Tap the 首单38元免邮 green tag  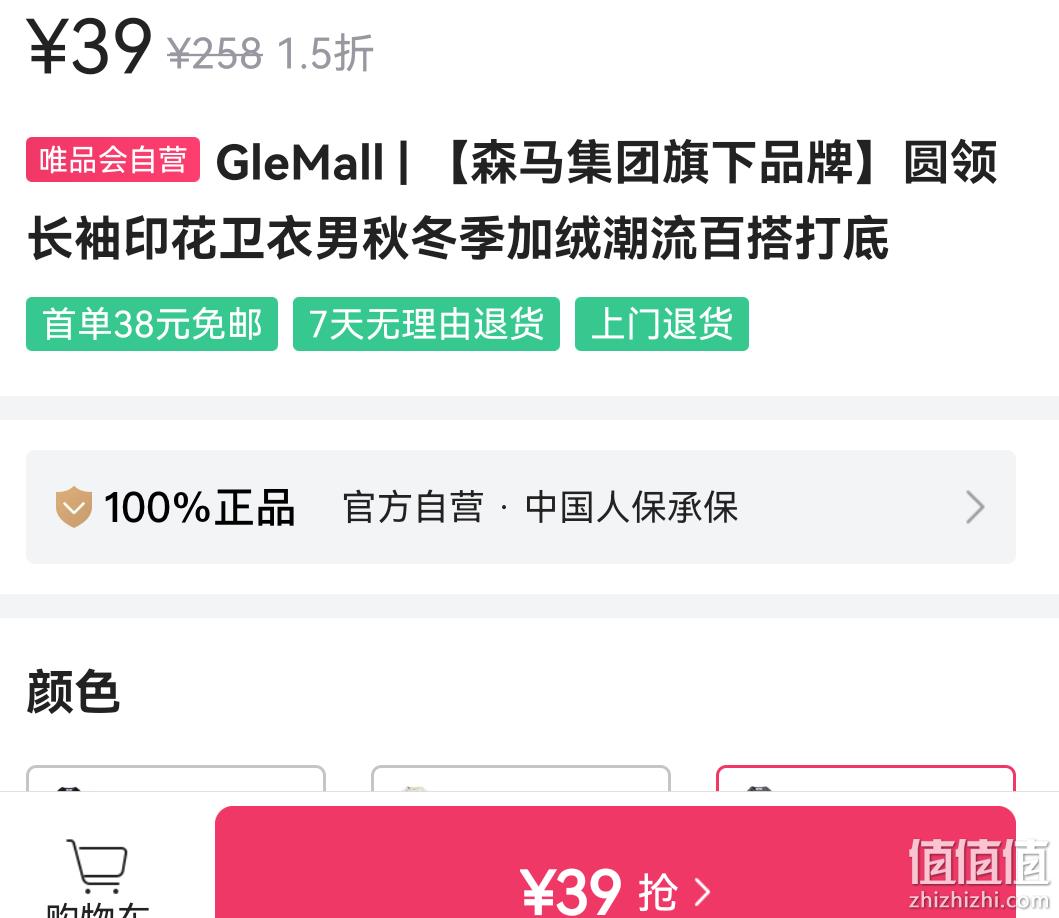(x=152, y=324)
